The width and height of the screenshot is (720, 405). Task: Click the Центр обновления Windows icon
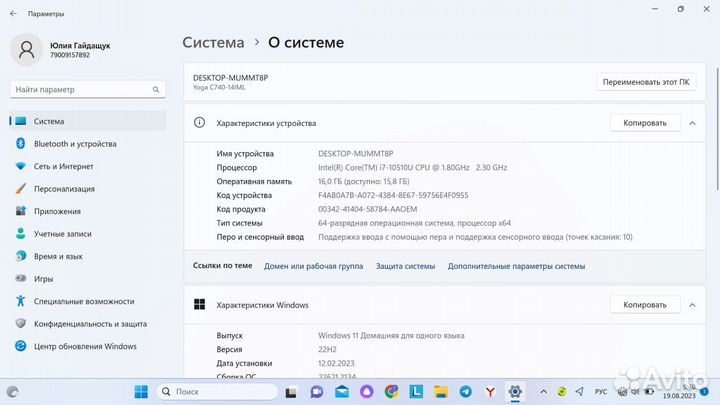[21, 346]
